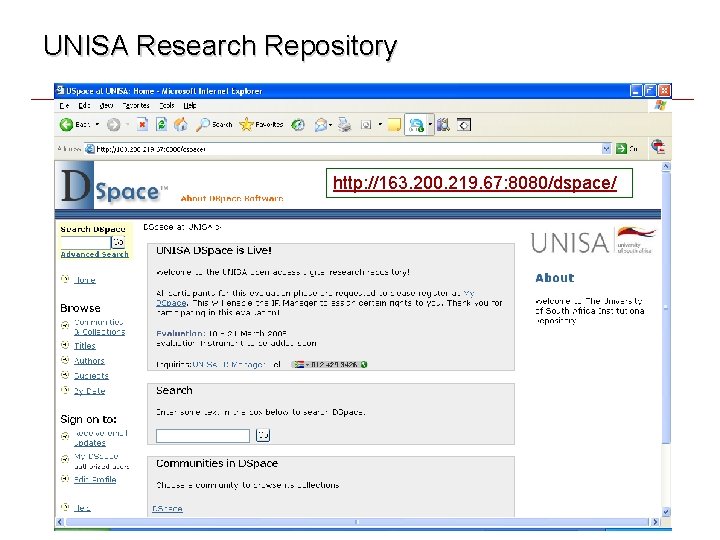Click the horizontal scrollbar left arrow
Image resolution: width=720 pixels, height=540 pixels.
tap(60, 522)
